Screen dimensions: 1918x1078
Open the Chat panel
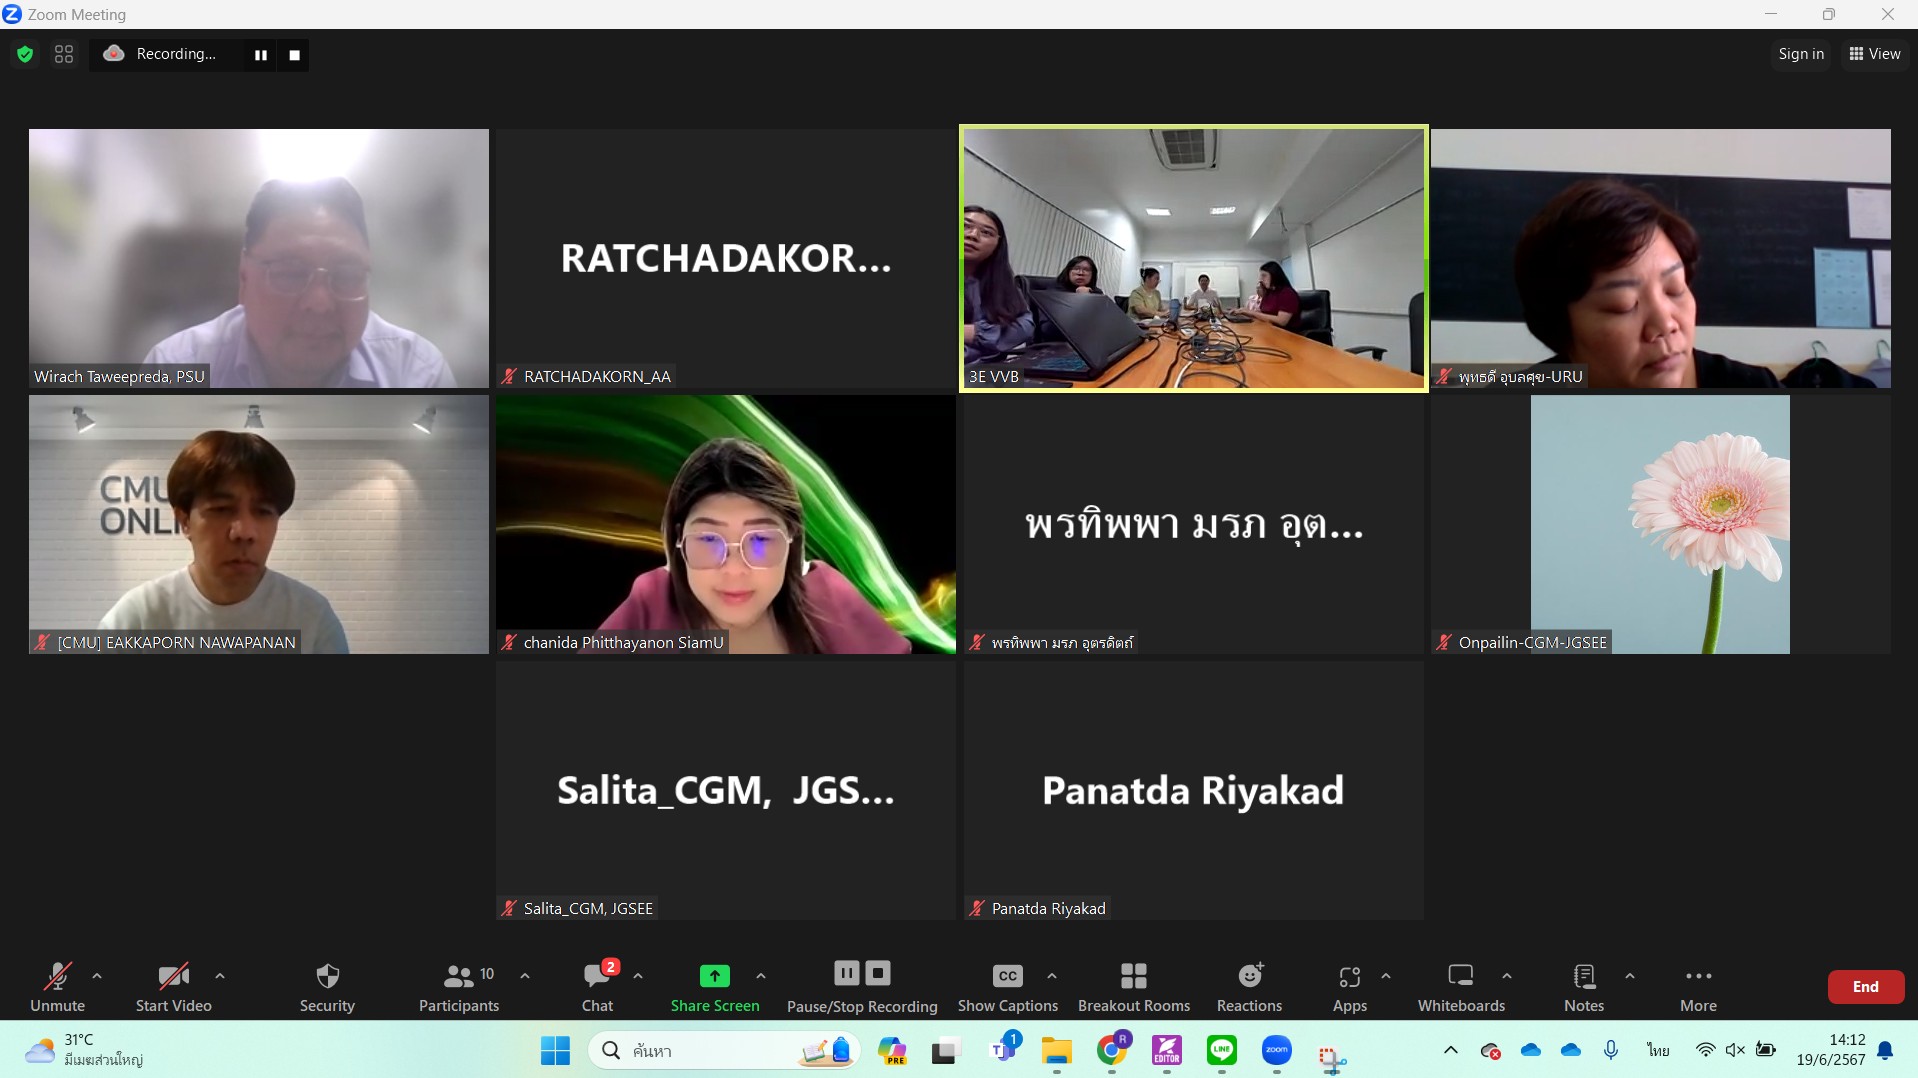(598, 986)
